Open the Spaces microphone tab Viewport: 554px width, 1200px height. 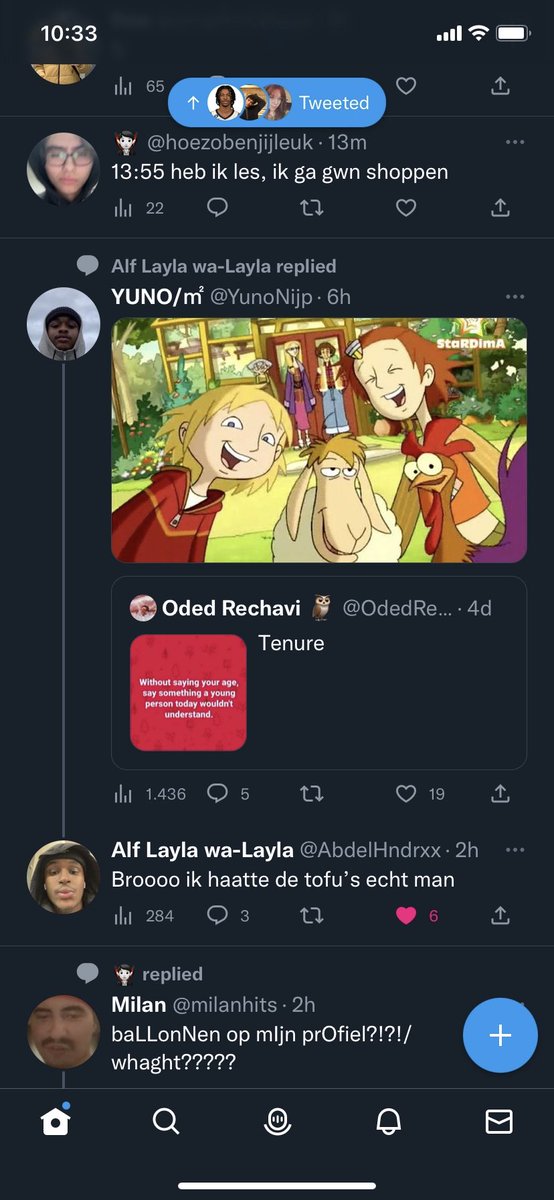point(277,1122)
